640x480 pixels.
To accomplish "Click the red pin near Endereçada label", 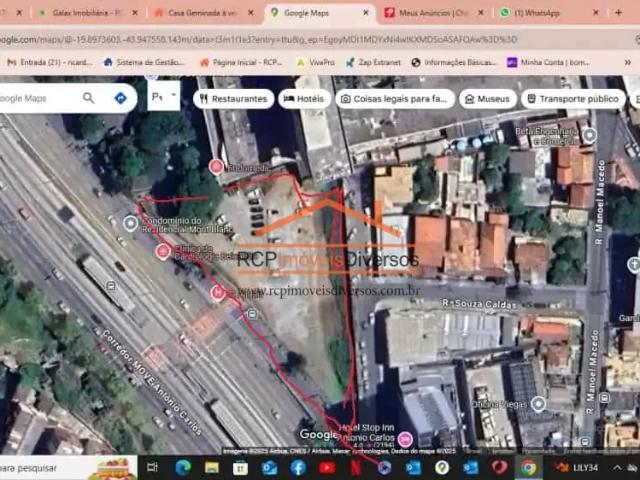I will point(216,167).
